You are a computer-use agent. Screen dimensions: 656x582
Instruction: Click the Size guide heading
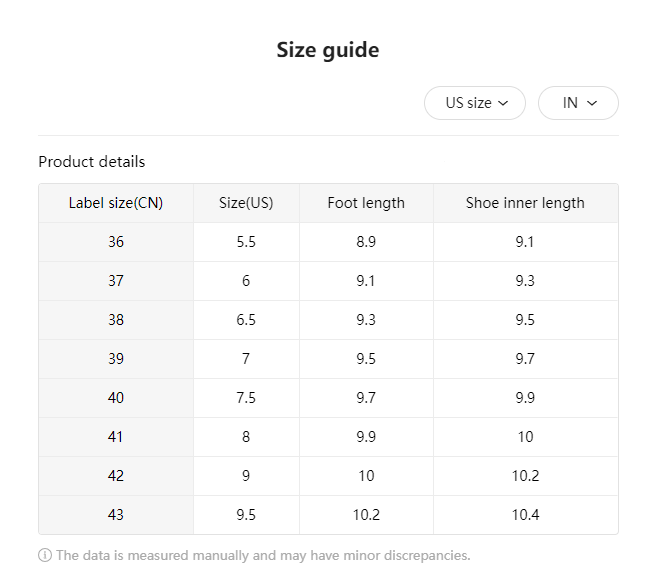coord(328,50)
